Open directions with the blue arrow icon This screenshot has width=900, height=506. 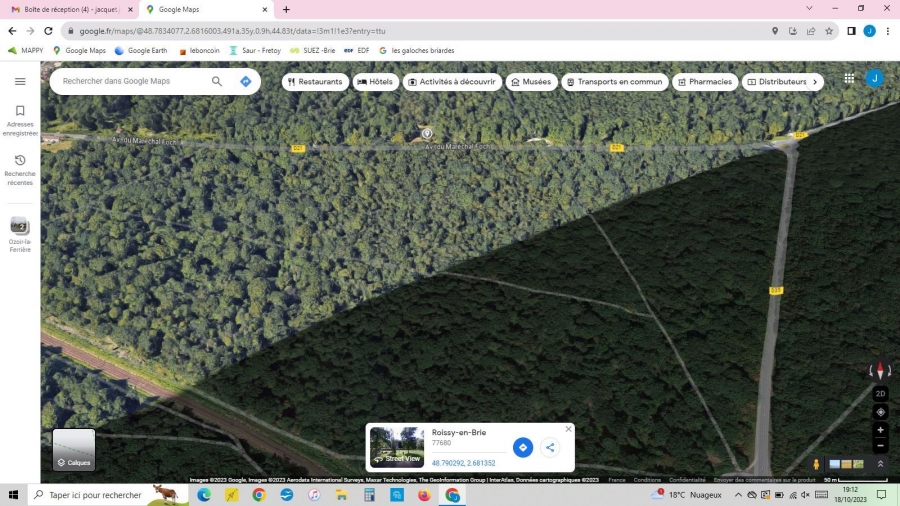[245, 81]
